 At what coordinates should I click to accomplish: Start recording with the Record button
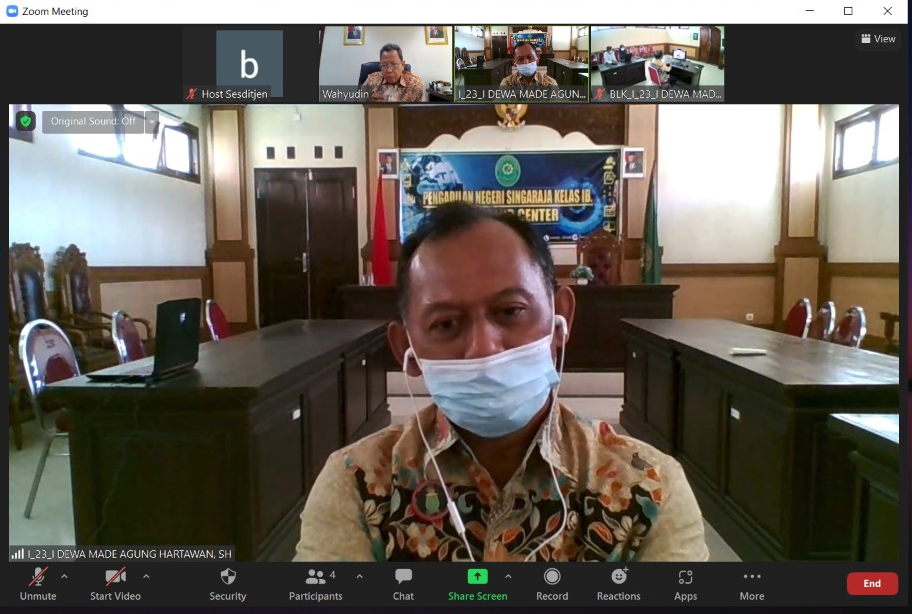click(x=552, y=577)
